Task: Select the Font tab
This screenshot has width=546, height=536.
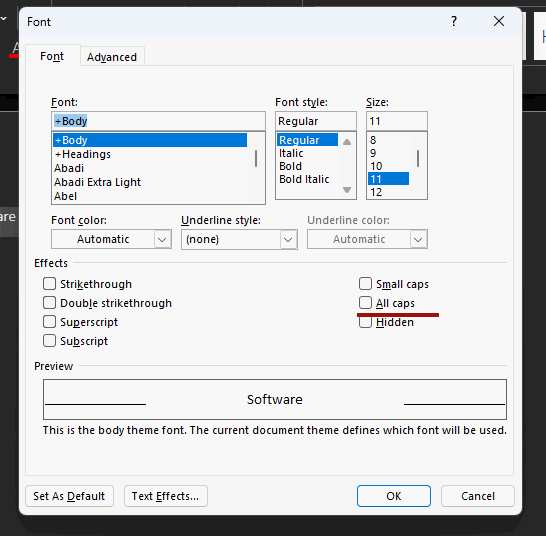Action: 52,56
